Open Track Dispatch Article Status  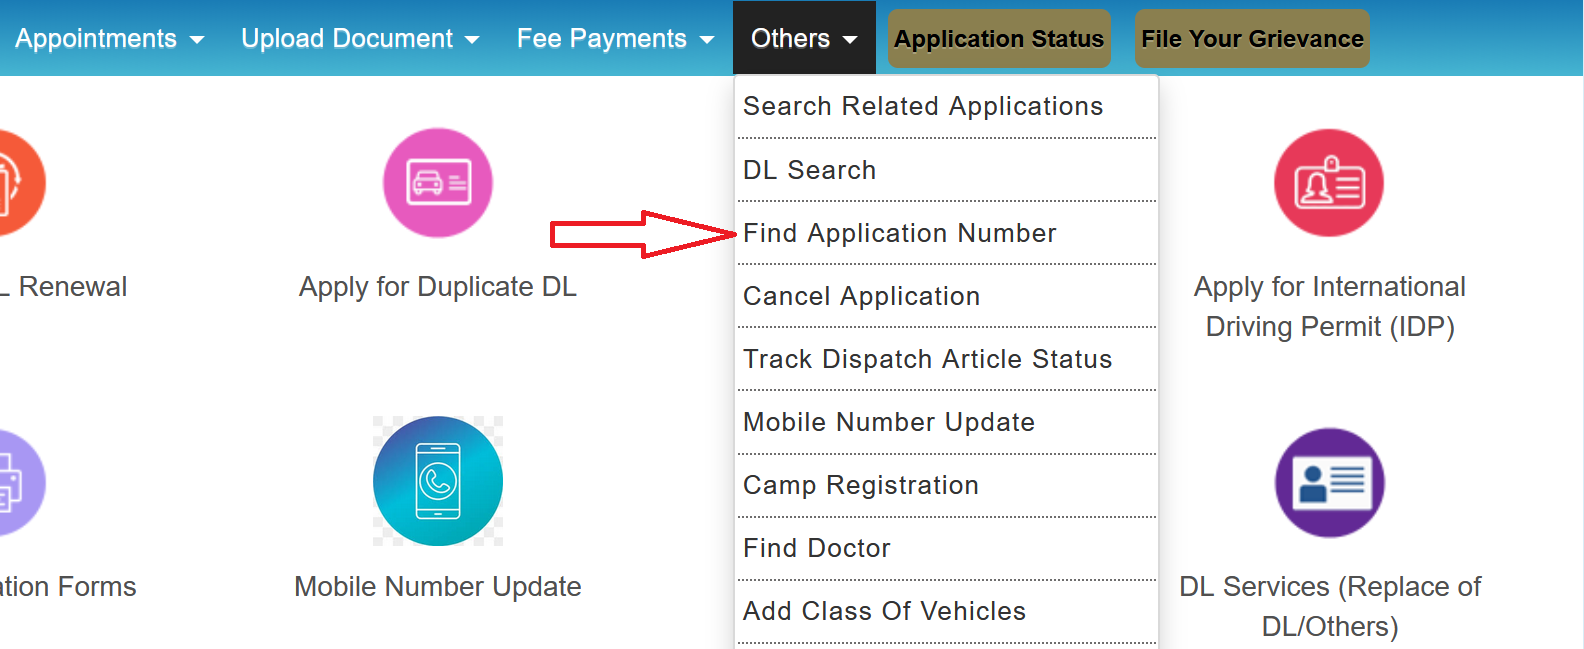pyautogui.click(x=927, y=358)
